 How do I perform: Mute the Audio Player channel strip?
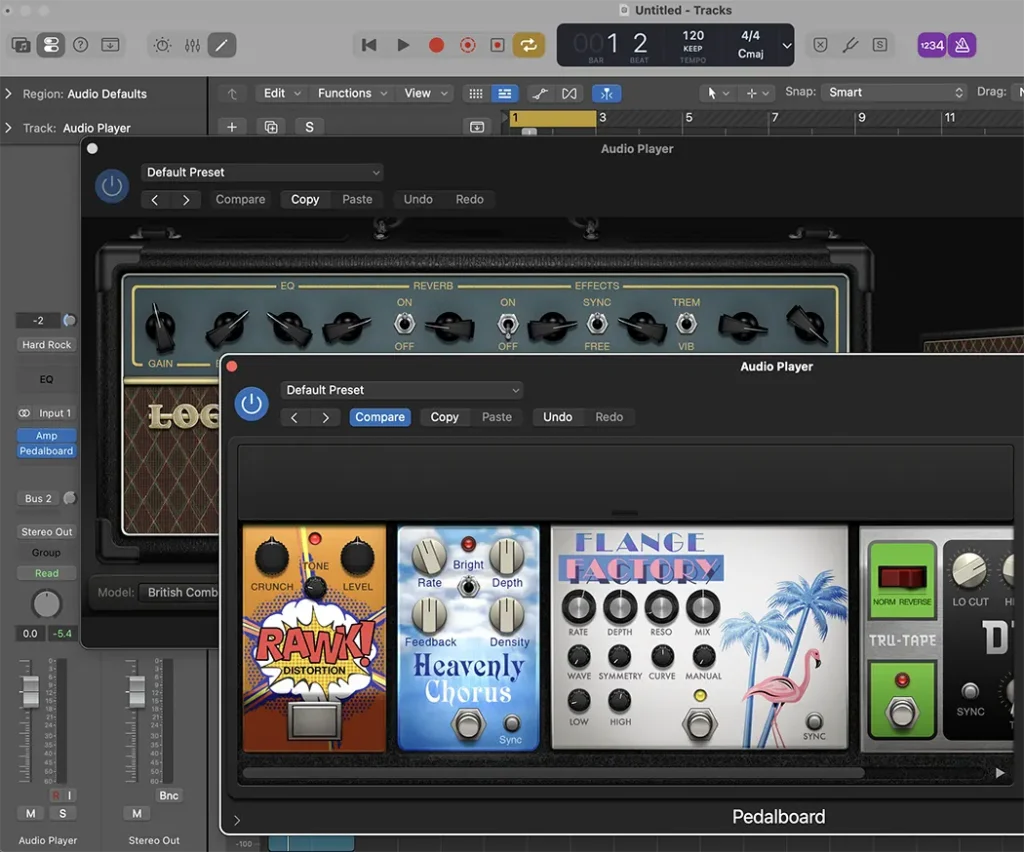pyautogui.click(x=30, y=813)
